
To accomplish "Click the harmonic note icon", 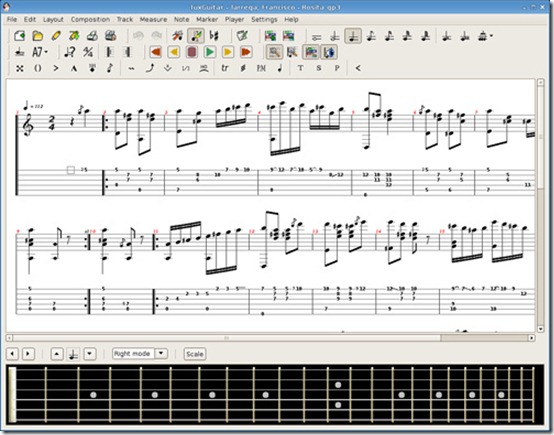I will (92, 68).
